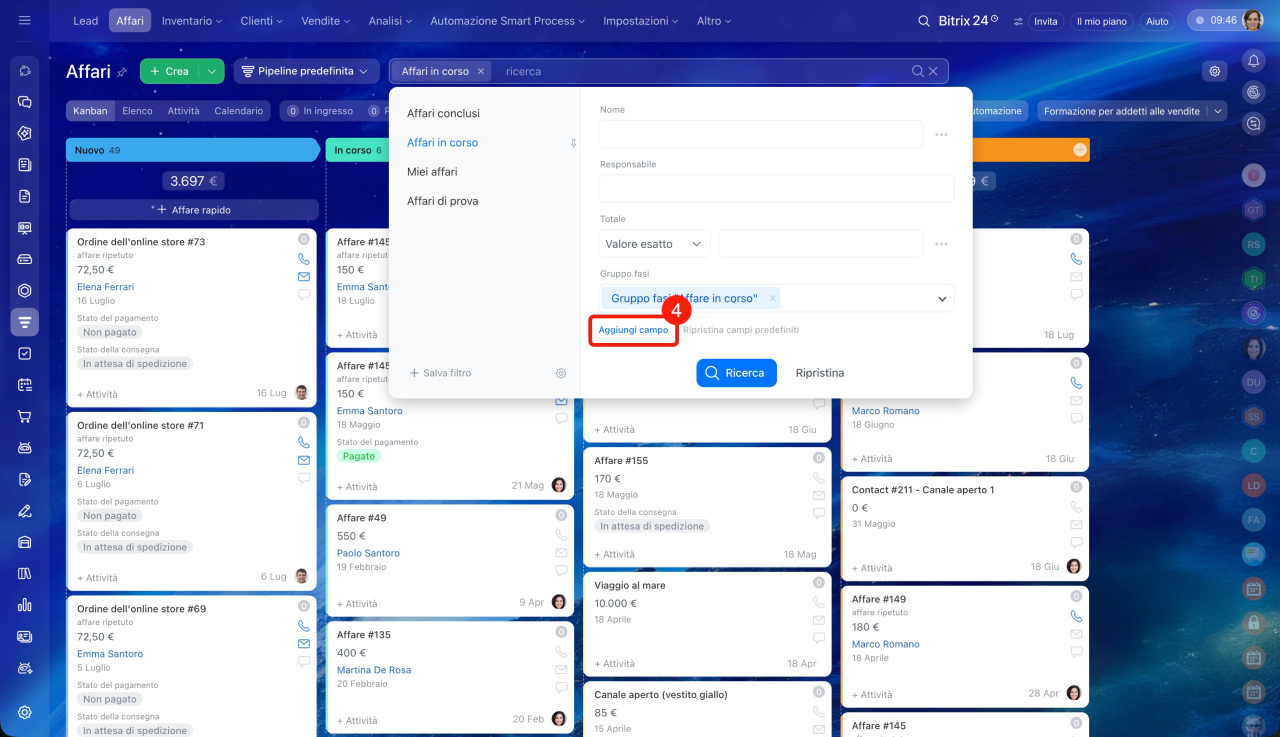Screen dimensions: 1280x737
Task: Pin the Affari page with the pin icon
Action: tap(122, 72)
